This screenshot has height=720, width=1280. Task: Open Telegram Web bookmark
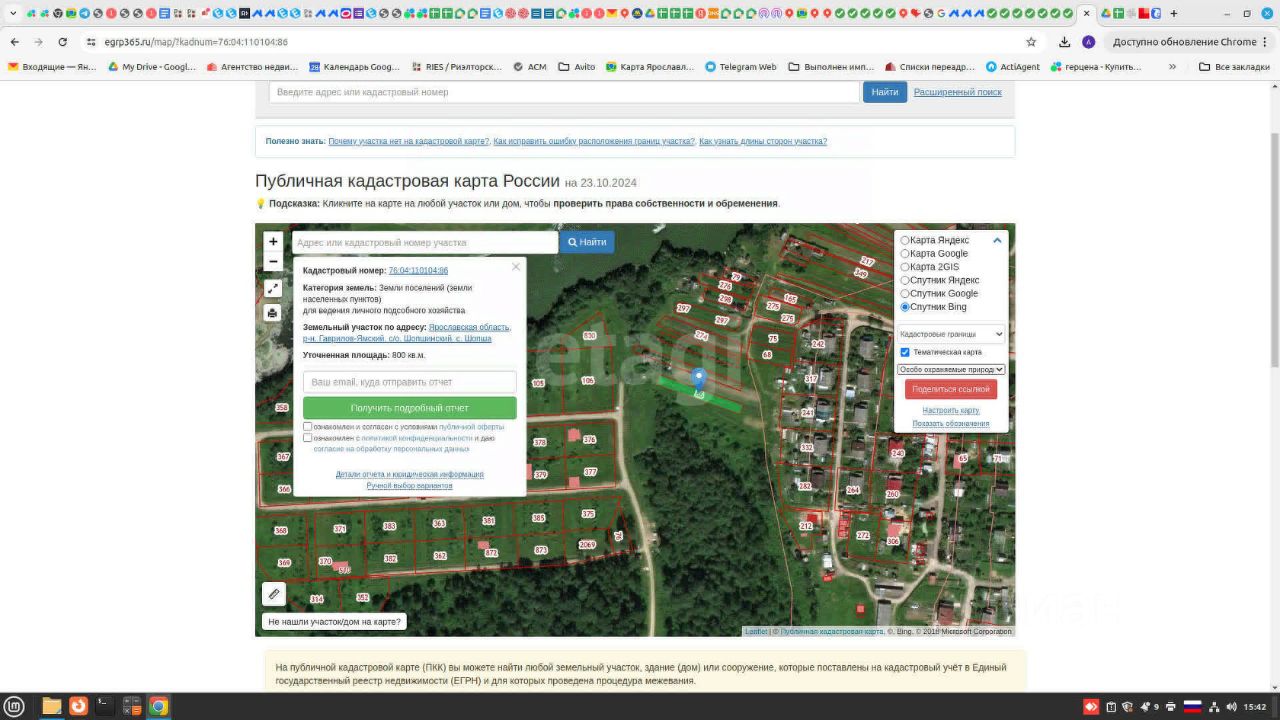coord(739,67)
